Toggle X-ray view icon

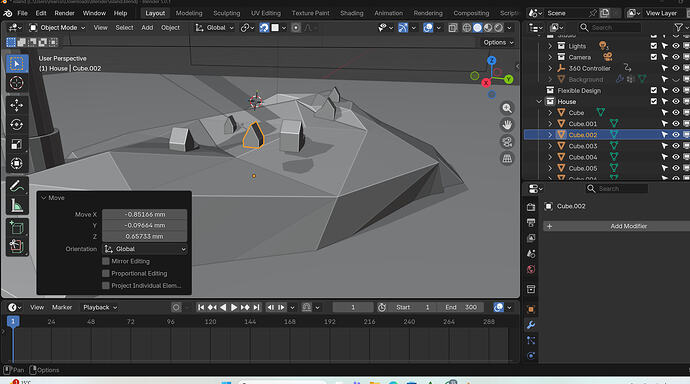point(453,28)
